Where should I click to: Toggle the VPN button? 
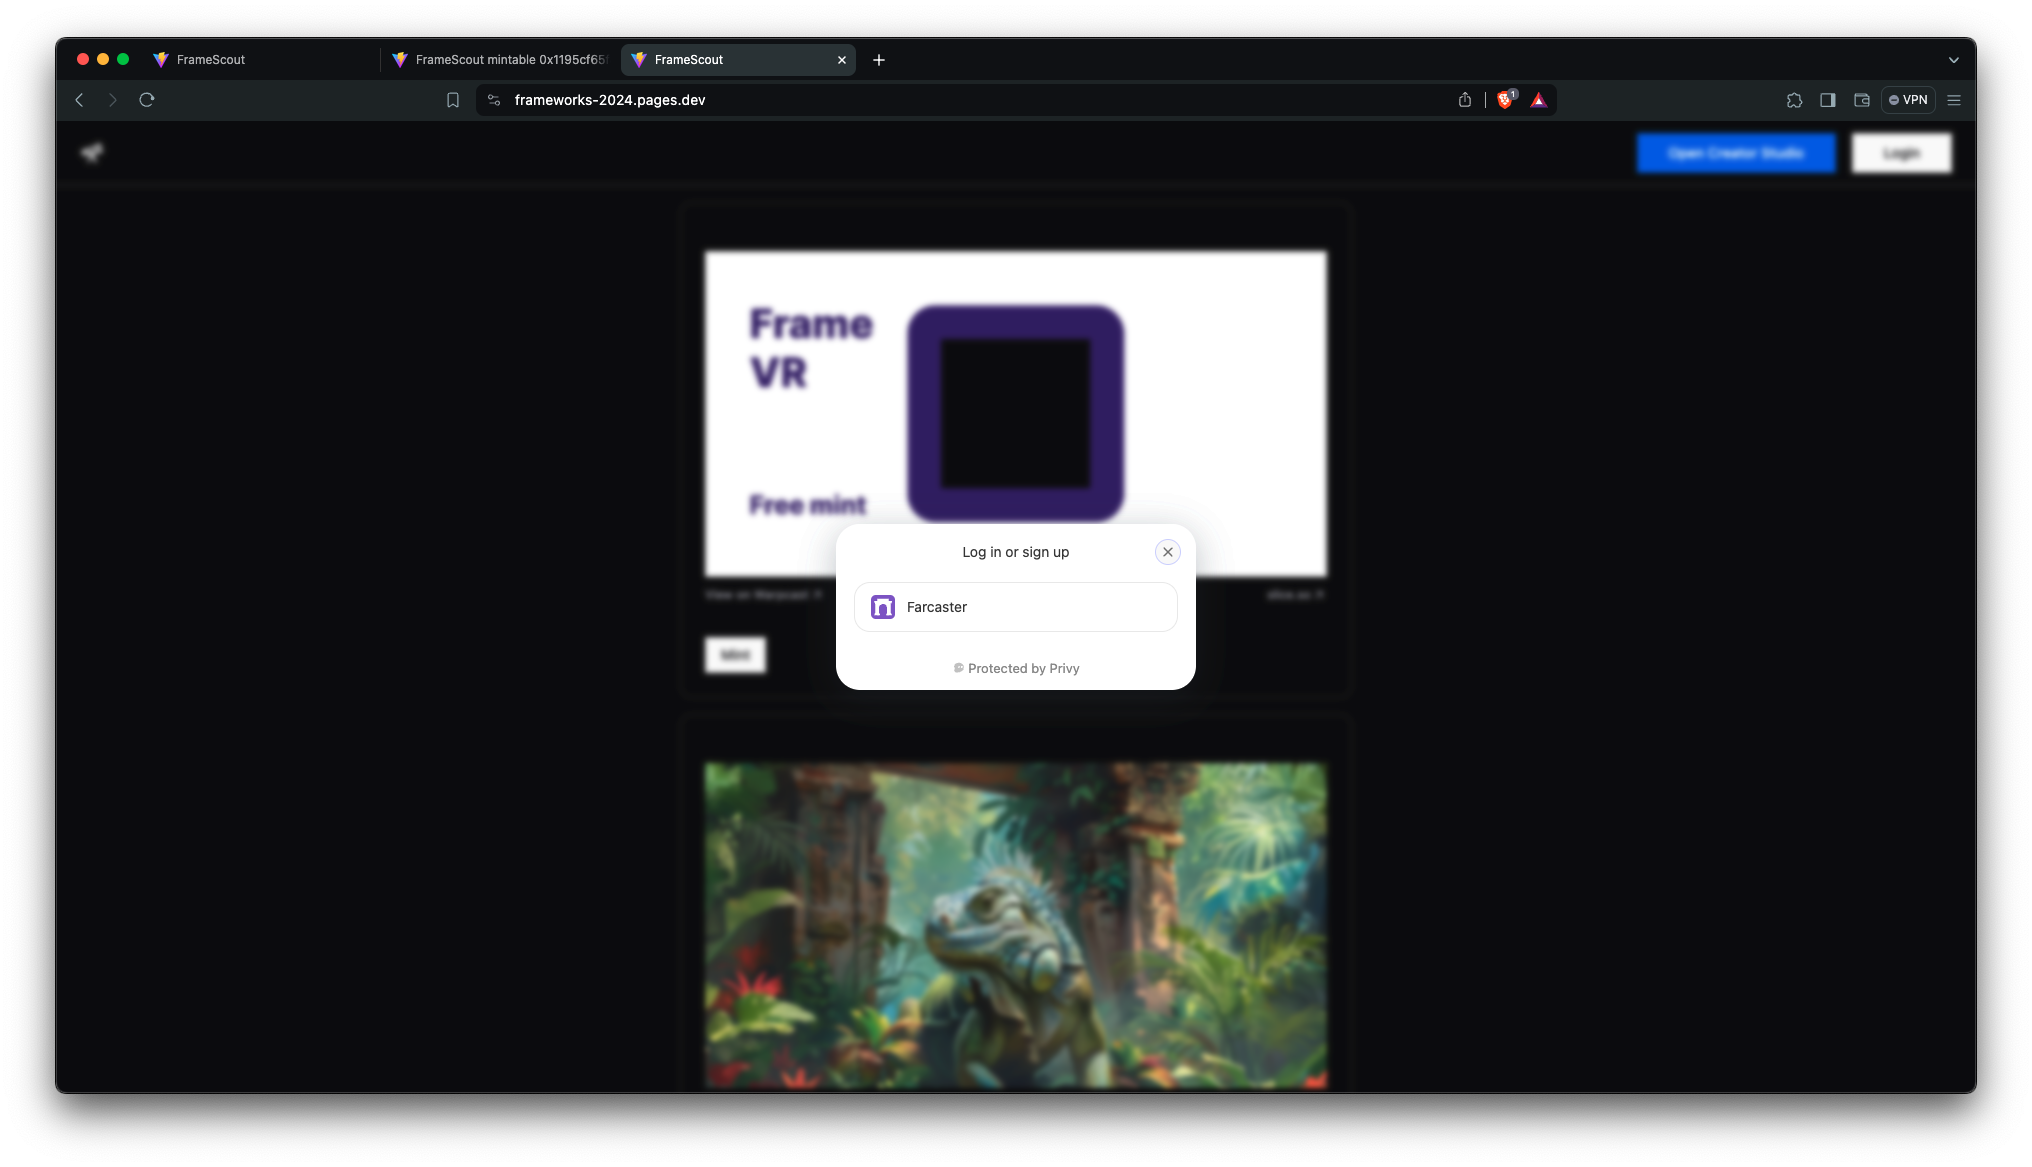point(1908,100)
